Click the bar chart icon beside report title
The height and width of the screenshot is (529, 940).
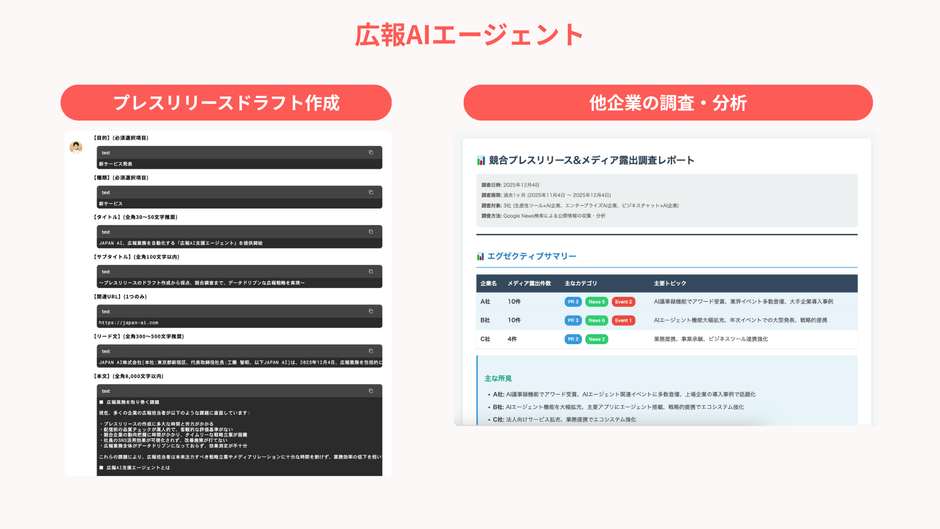click(x=481, y=160)
